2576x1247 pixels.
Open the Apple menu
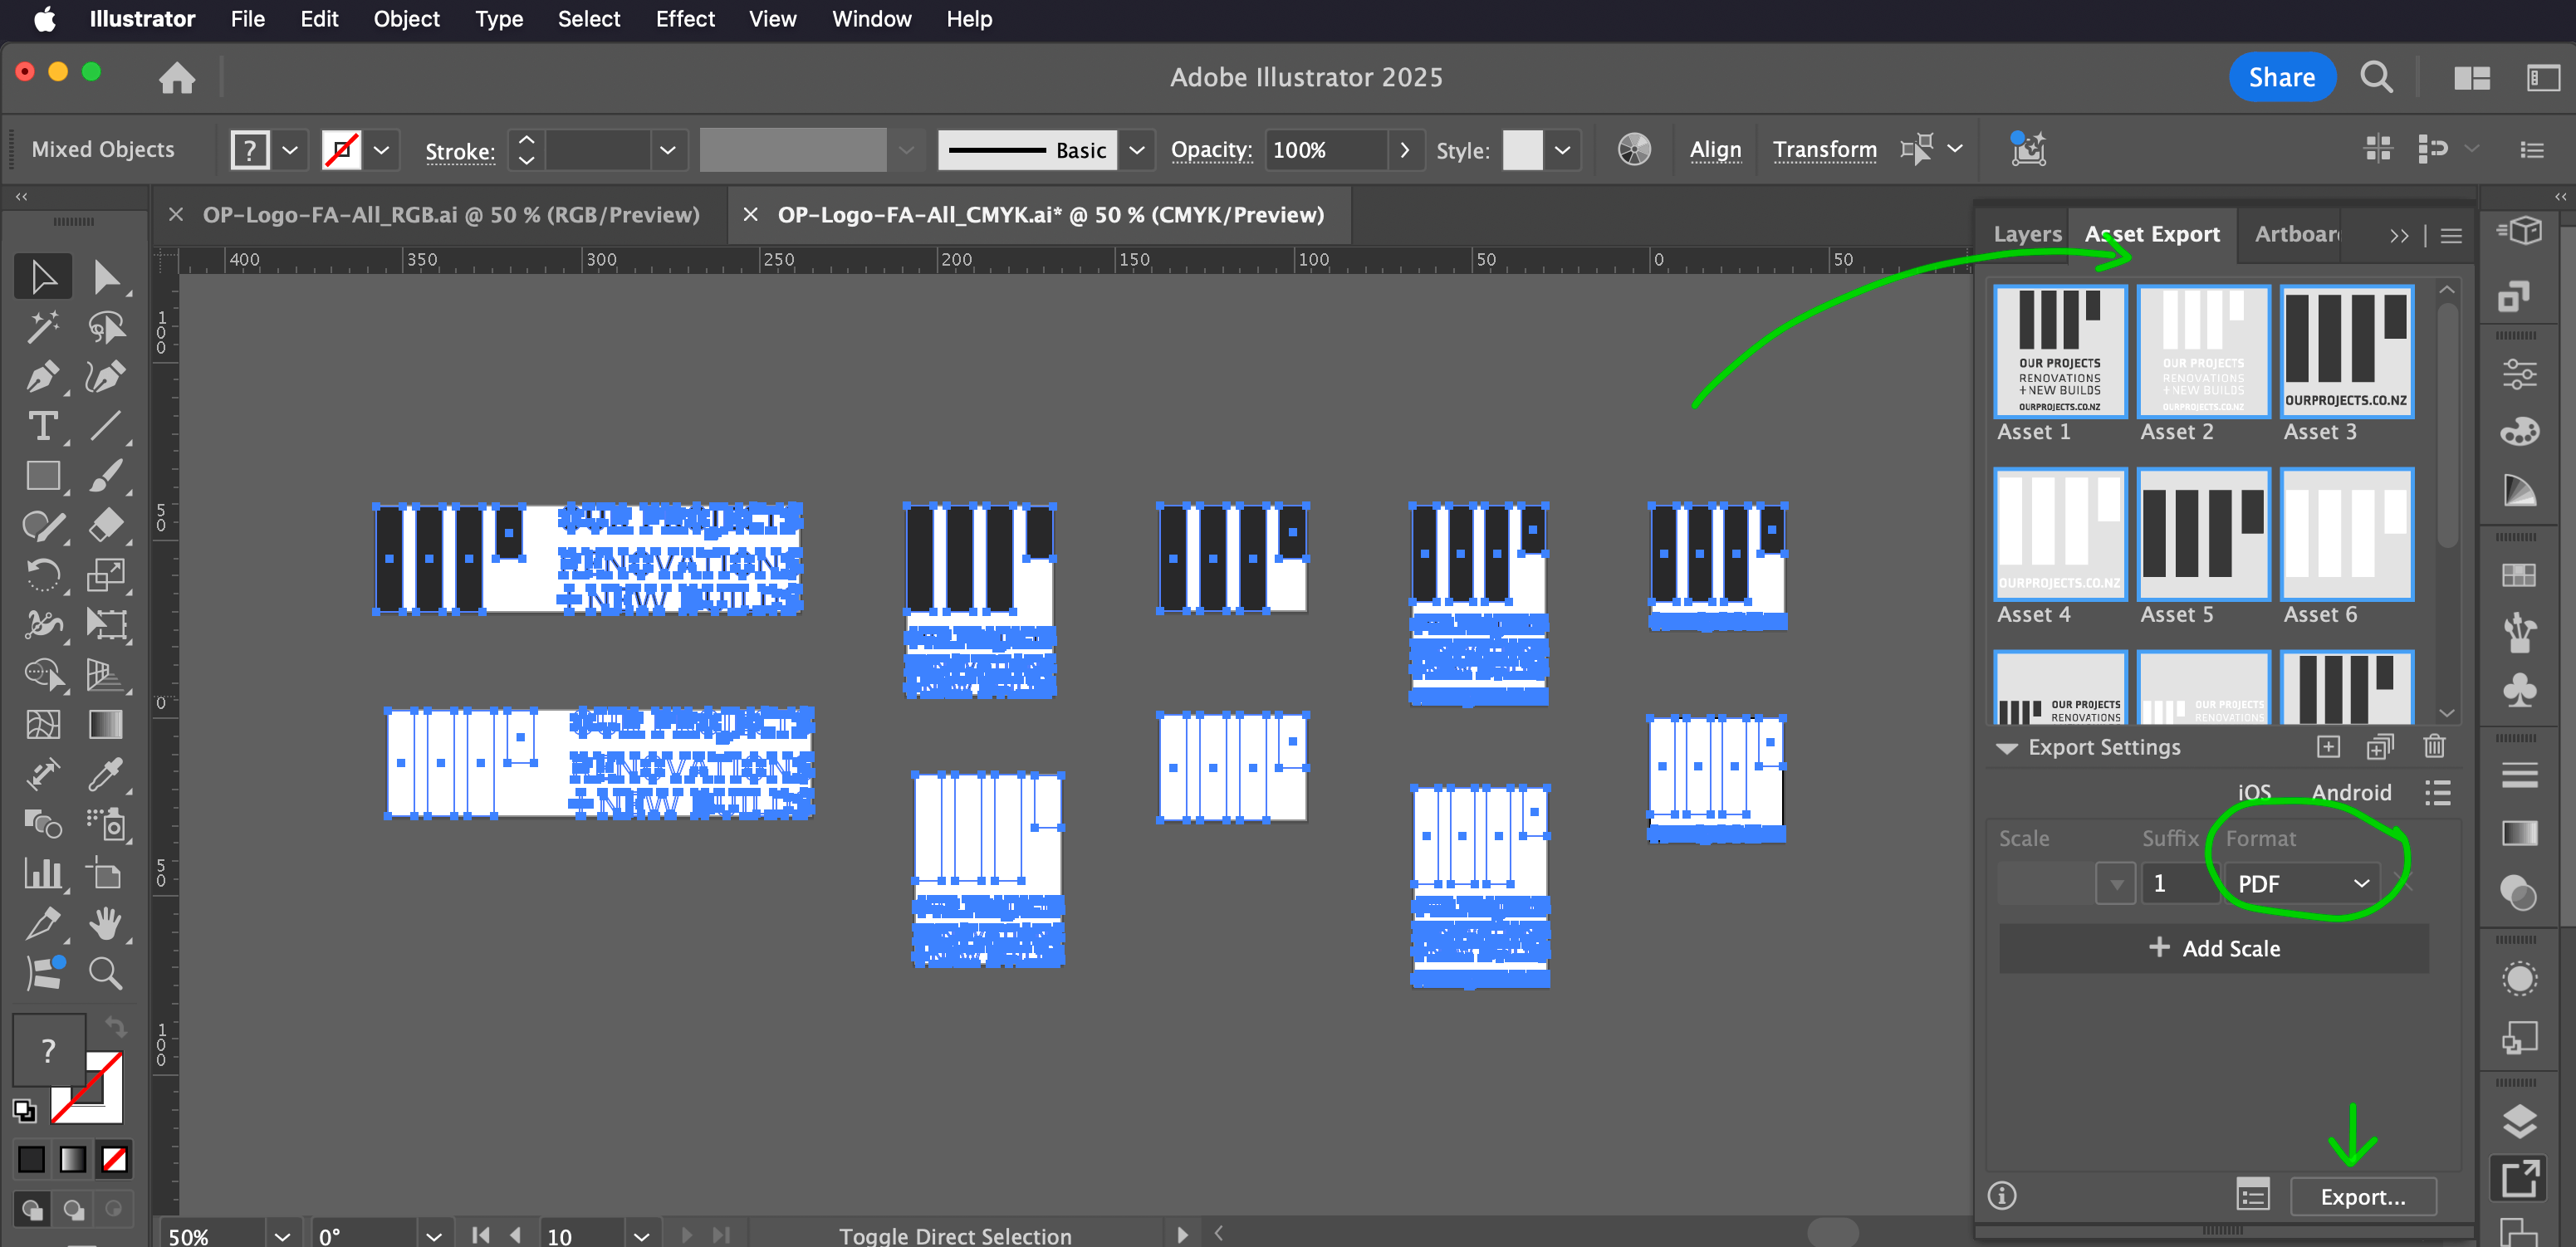click(44, 19)
